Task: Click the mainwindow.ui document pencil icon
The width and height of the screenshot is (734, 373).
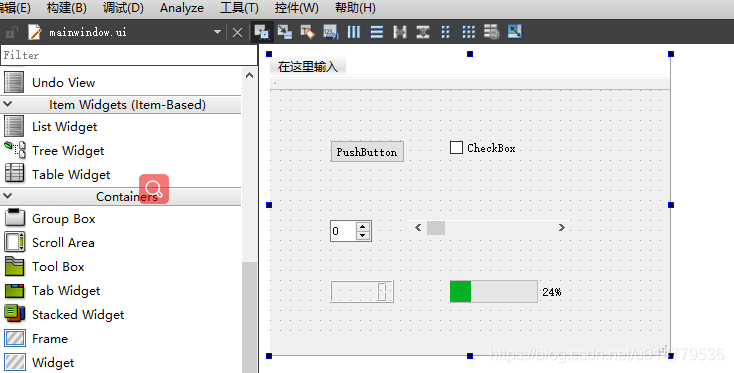Action: pos(35,32)
